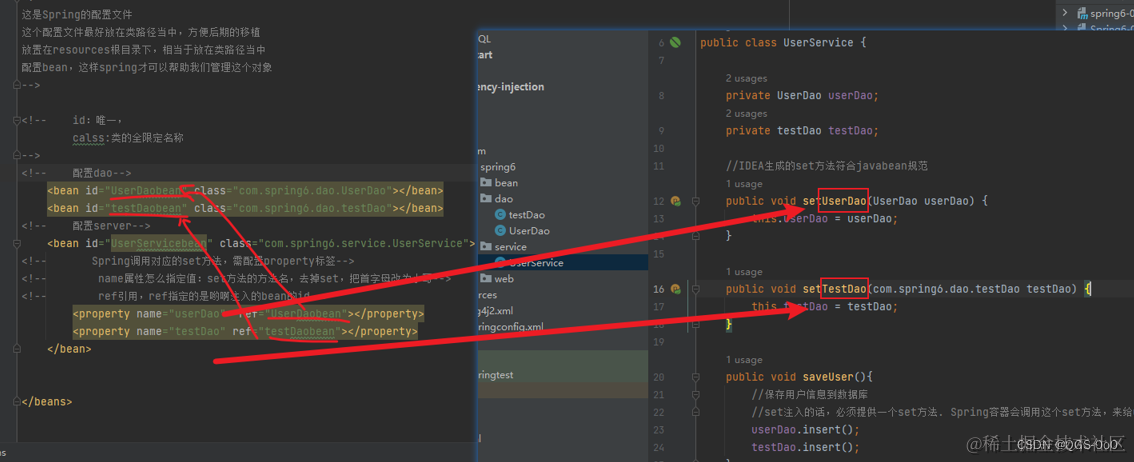1134x462 pixels.
Task: Fold the id/class comment block in XML
Action: [16, 120]
